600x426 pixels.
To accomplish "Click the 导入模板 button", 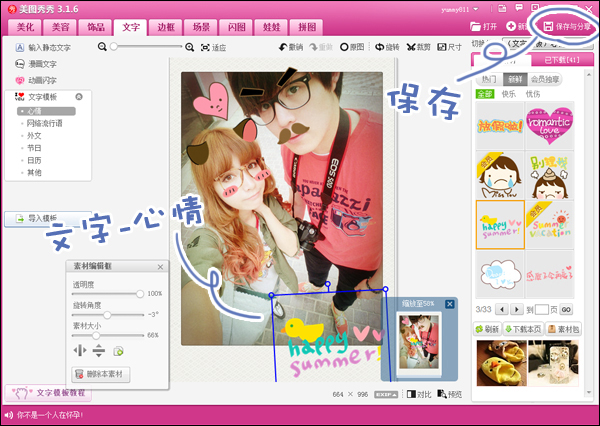I will click(x=48, y=218).
